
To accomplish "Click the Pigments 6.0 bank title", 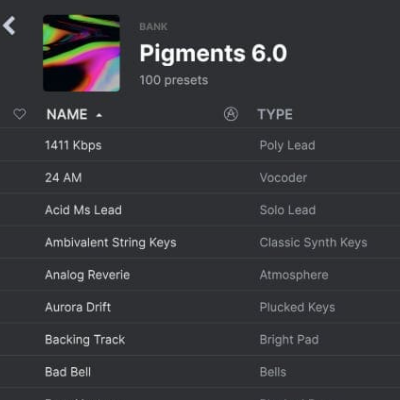I will (x=213, y=53).
